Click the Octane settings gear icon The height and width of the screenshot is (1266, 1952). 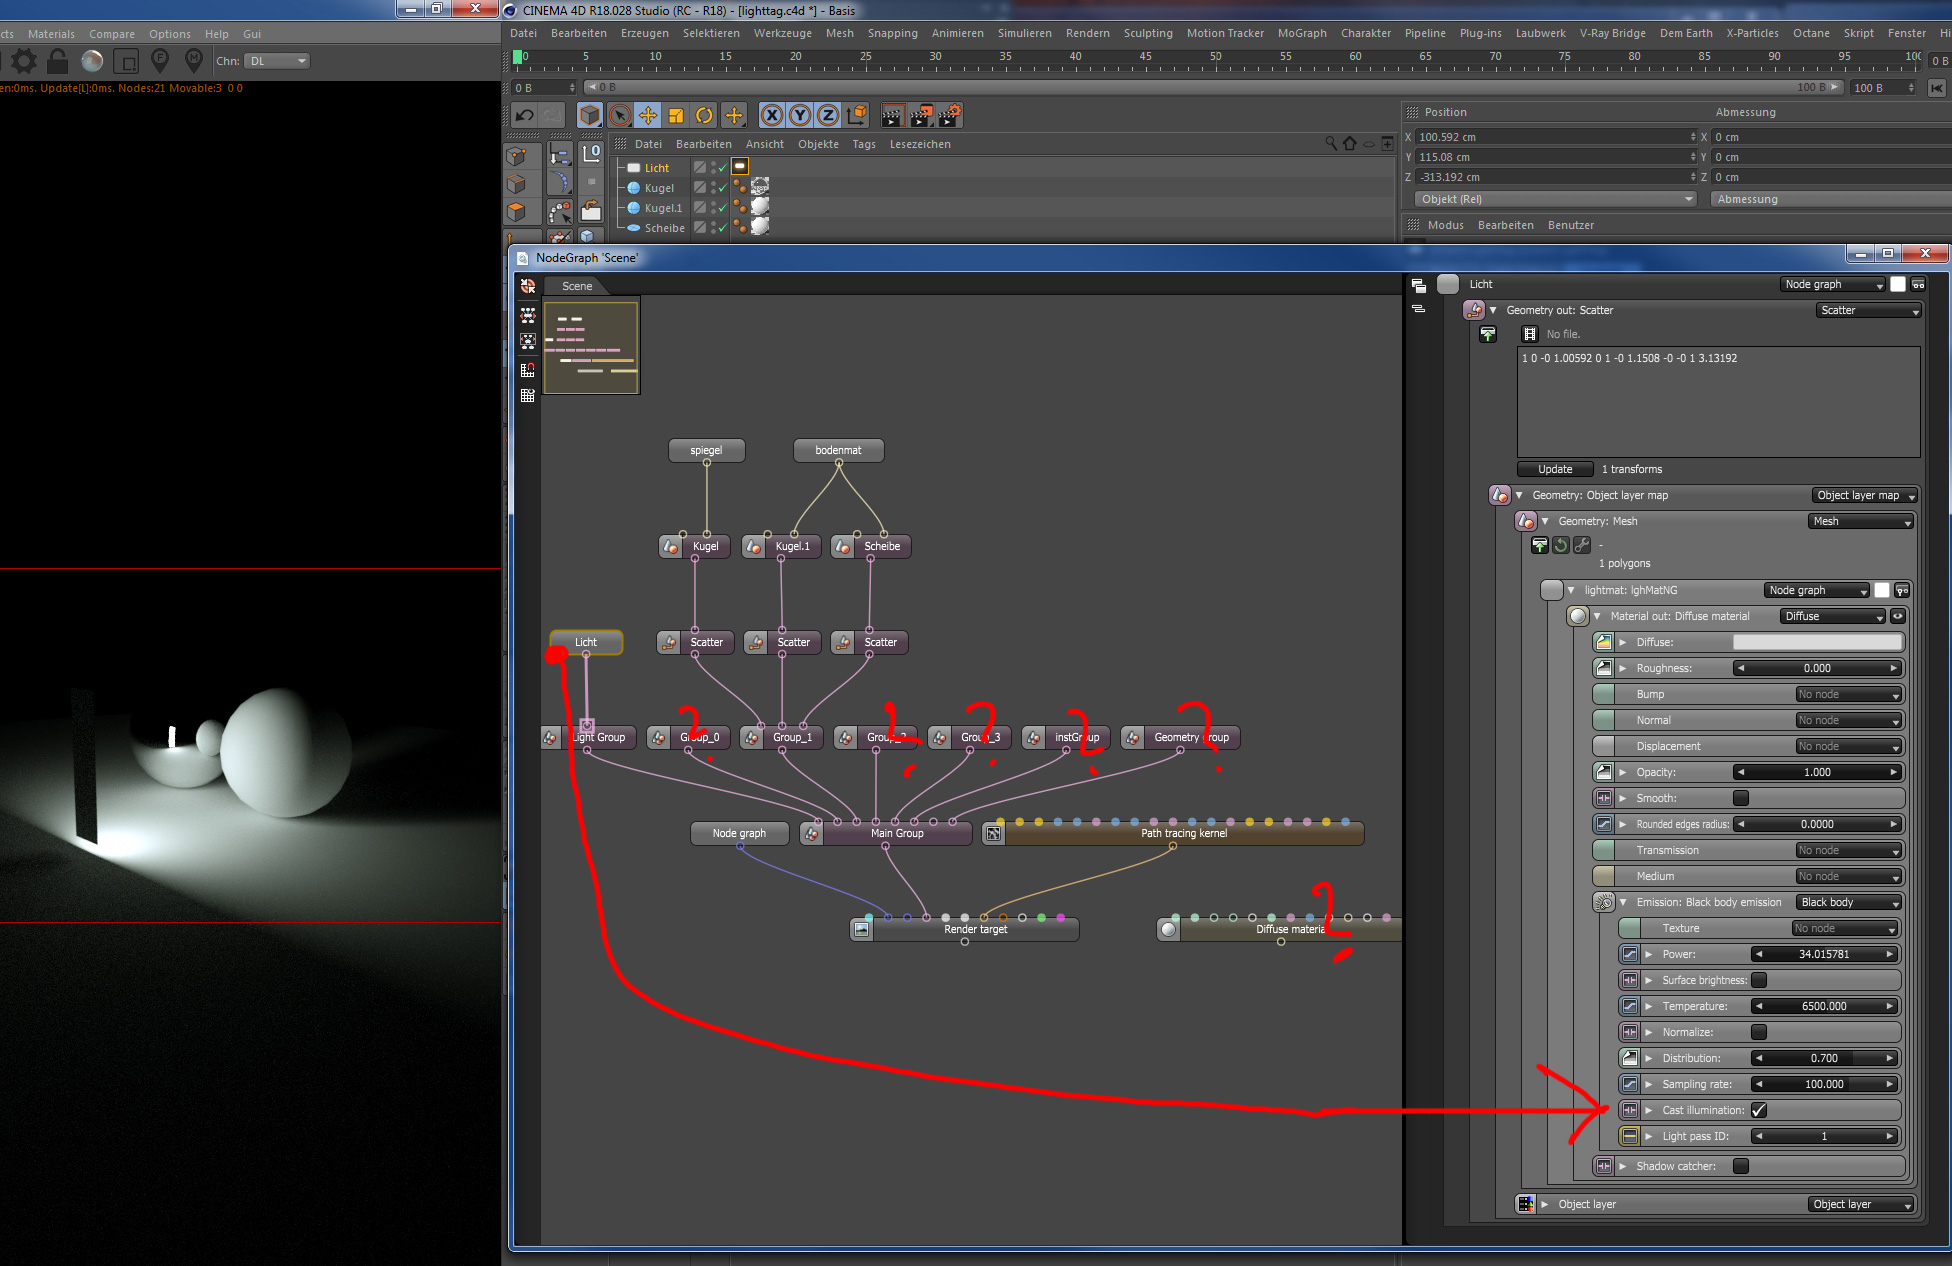coord(24,61)
